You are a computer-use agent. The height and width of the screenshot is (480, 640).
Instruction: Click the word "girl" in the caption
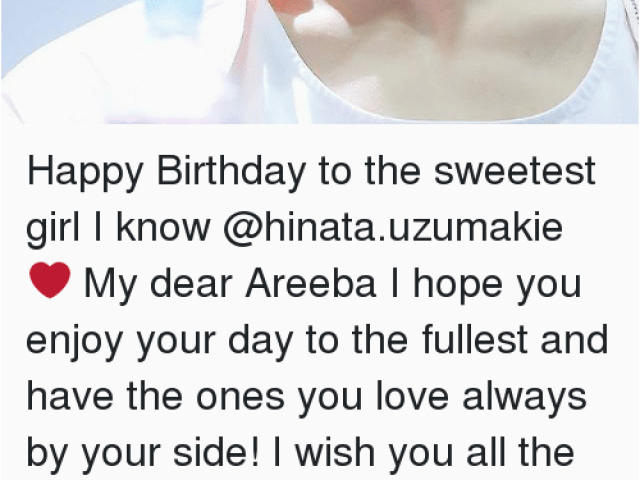click(53, 229)
